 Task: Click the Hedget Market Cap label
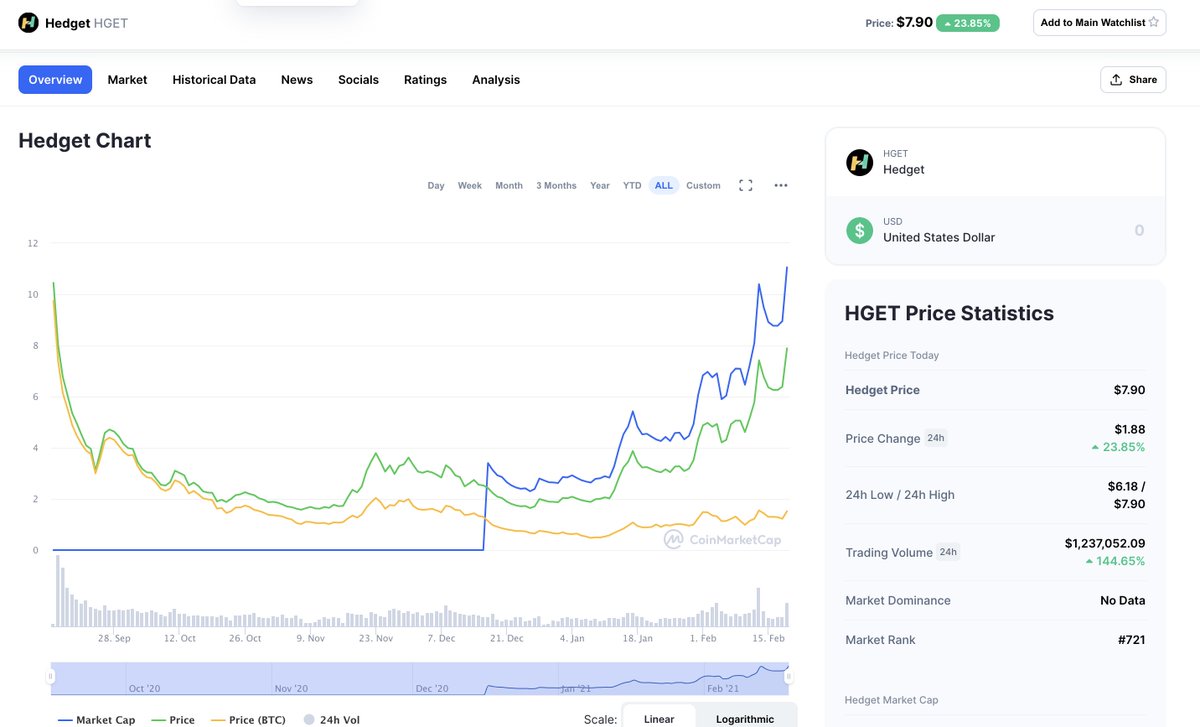892,700
